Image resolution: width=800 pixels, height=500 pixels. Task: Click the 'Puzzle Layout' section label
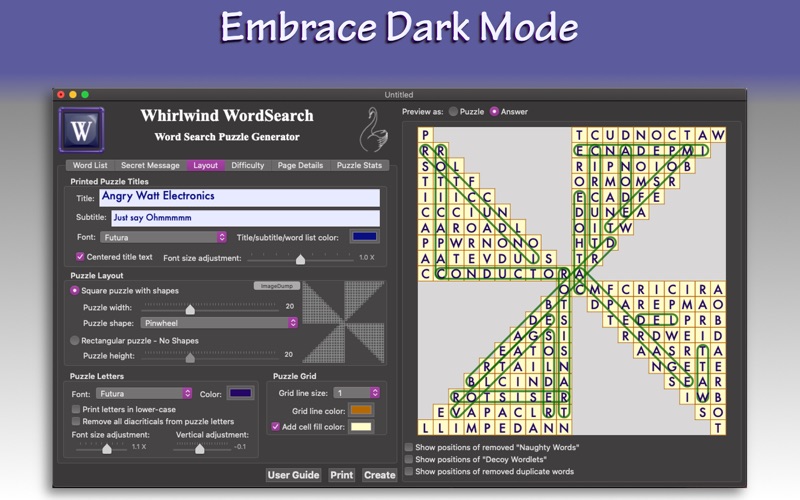97,276
